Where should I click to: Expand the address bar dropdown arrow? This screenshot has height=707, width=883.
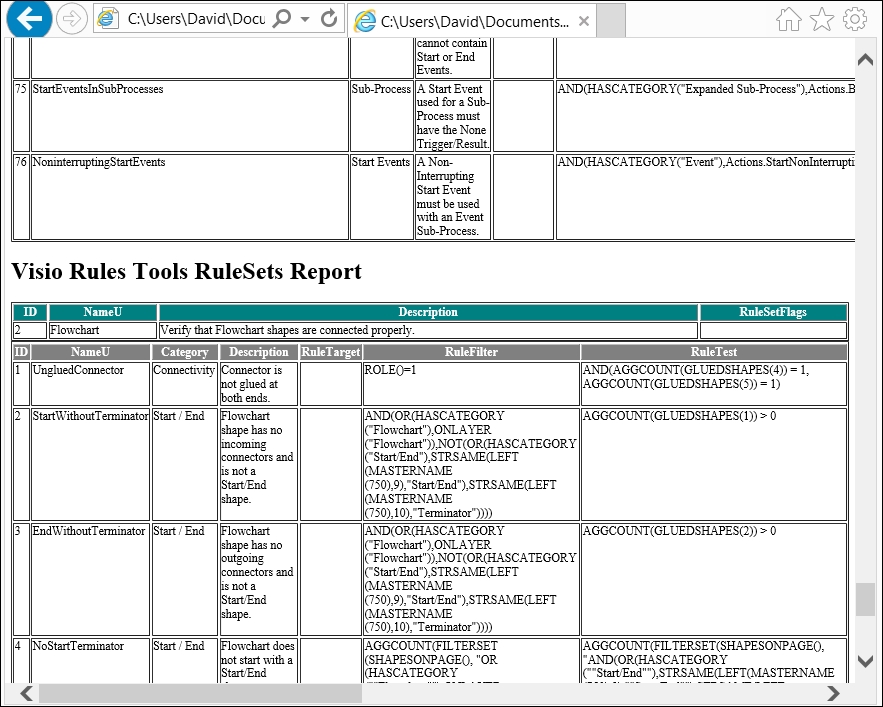point(305,19)
